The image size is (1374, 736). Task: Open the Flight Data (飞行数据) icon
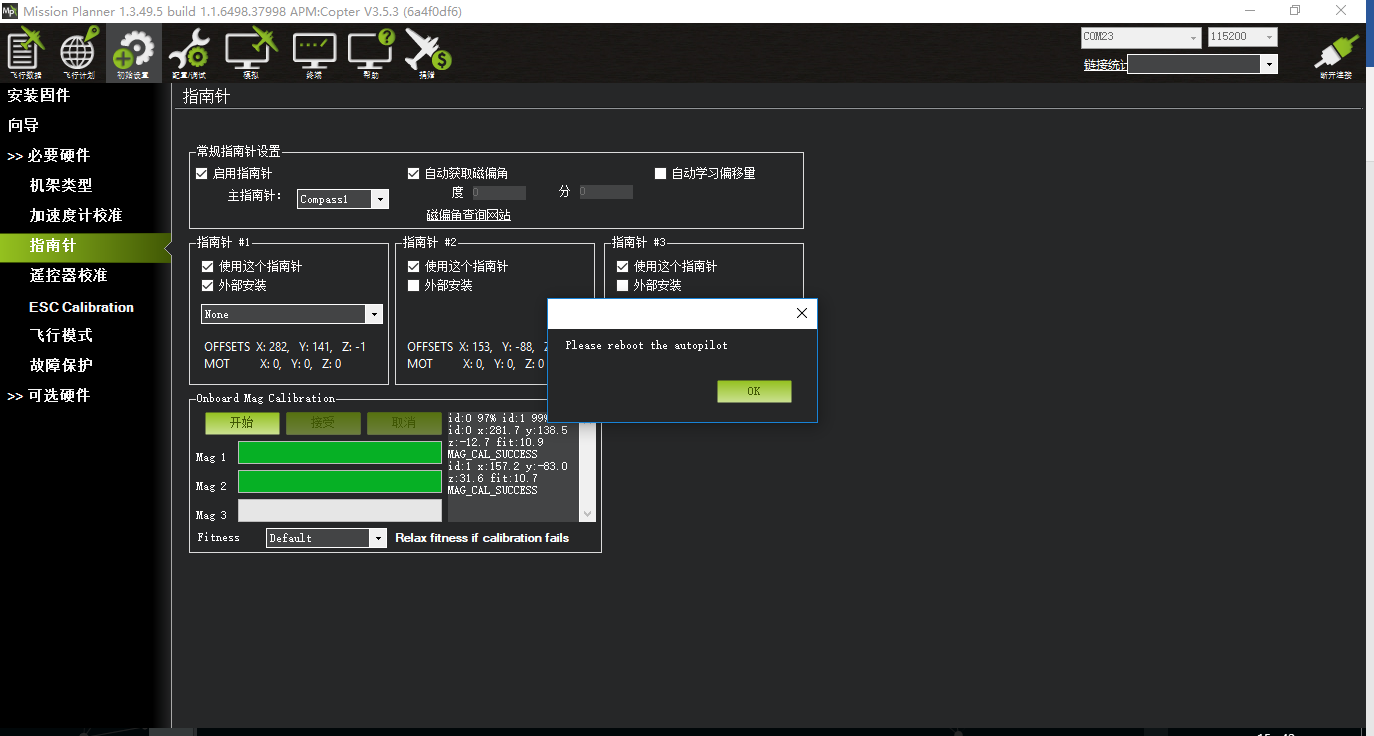coord(26,53)
